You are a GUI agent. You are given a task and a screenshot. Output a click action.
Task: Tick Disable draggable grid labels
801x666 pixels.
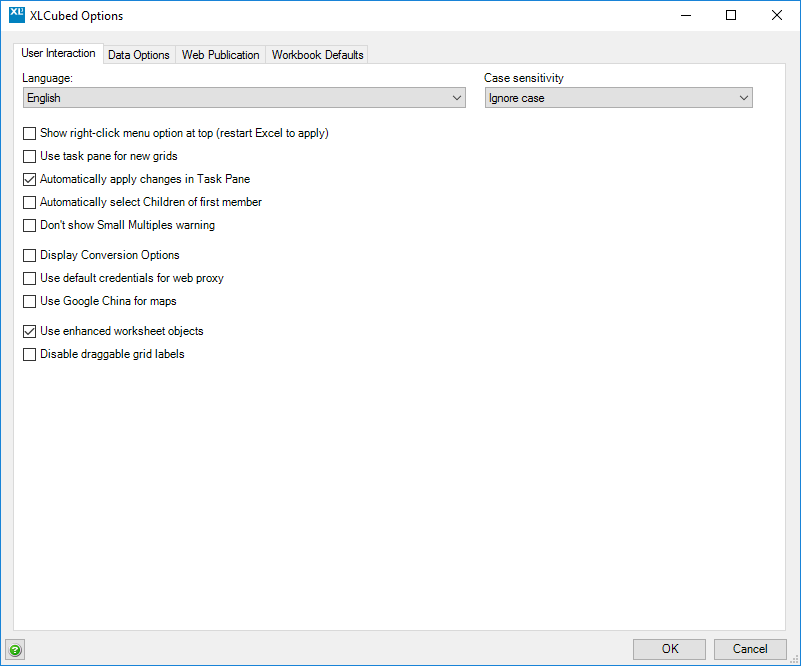pyautogui.click(x=30, y=354)
